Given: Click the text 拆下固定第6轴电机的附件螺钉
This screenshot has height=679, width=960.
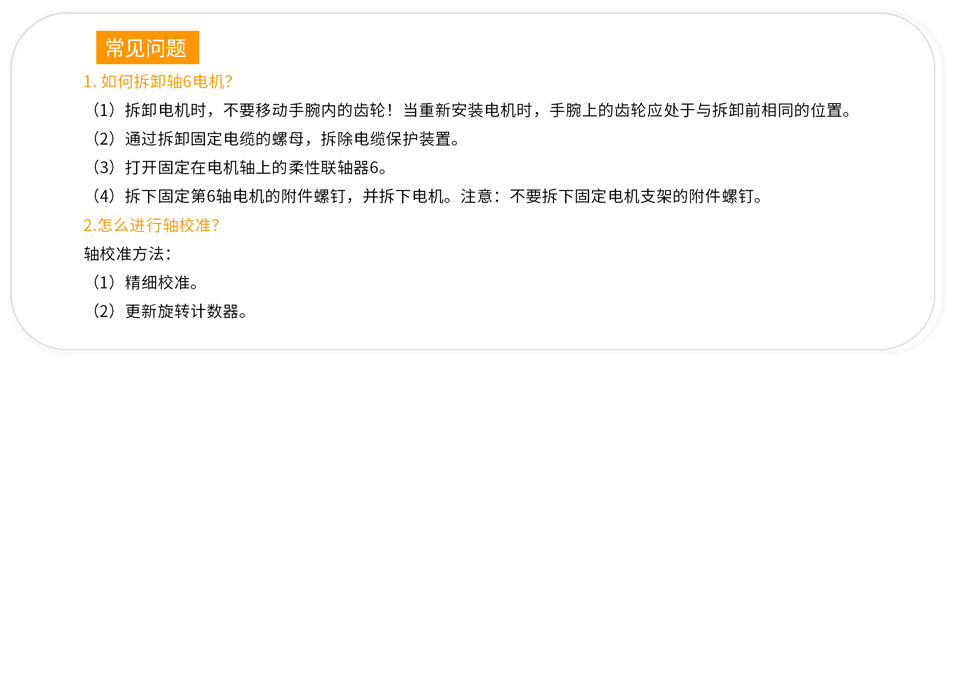Looking at the screenshot, I should (x=236, y=197).
